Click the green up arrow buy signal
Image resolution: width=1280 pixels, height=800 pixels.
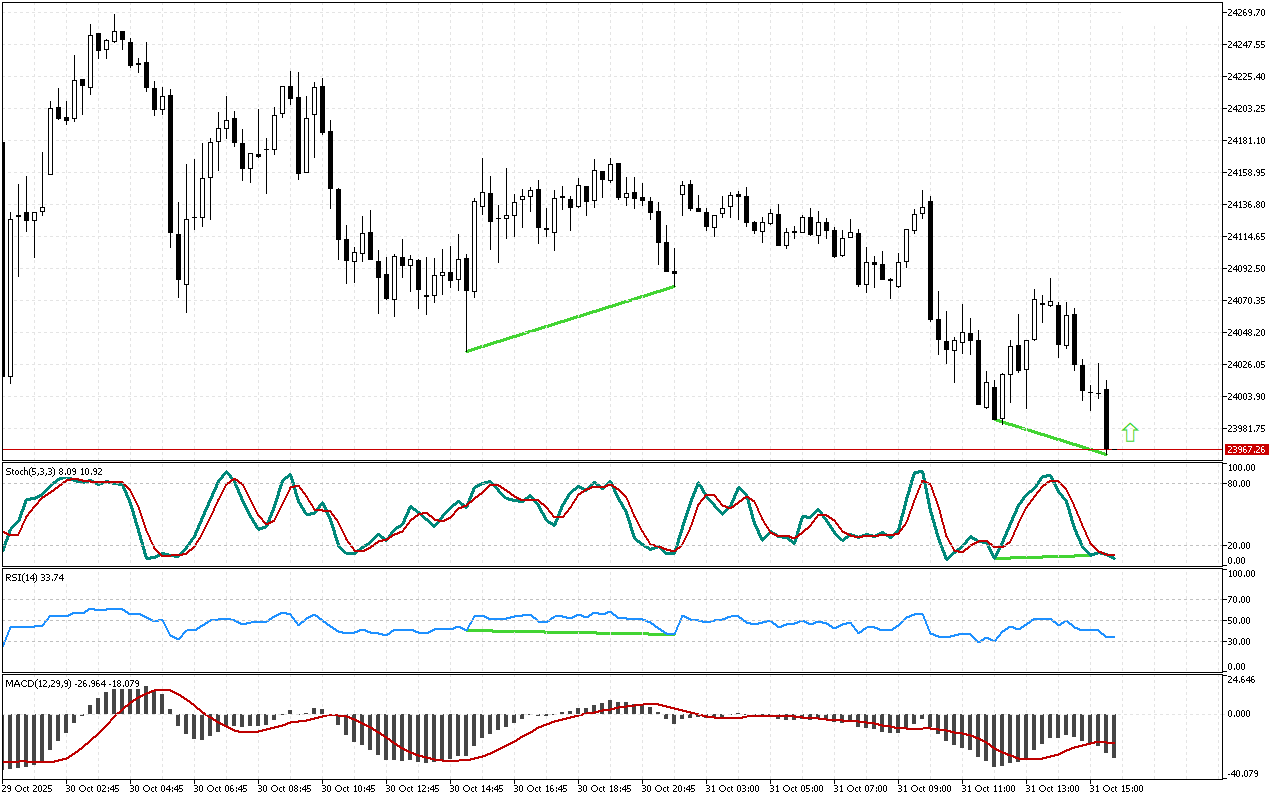[1130, 433]
